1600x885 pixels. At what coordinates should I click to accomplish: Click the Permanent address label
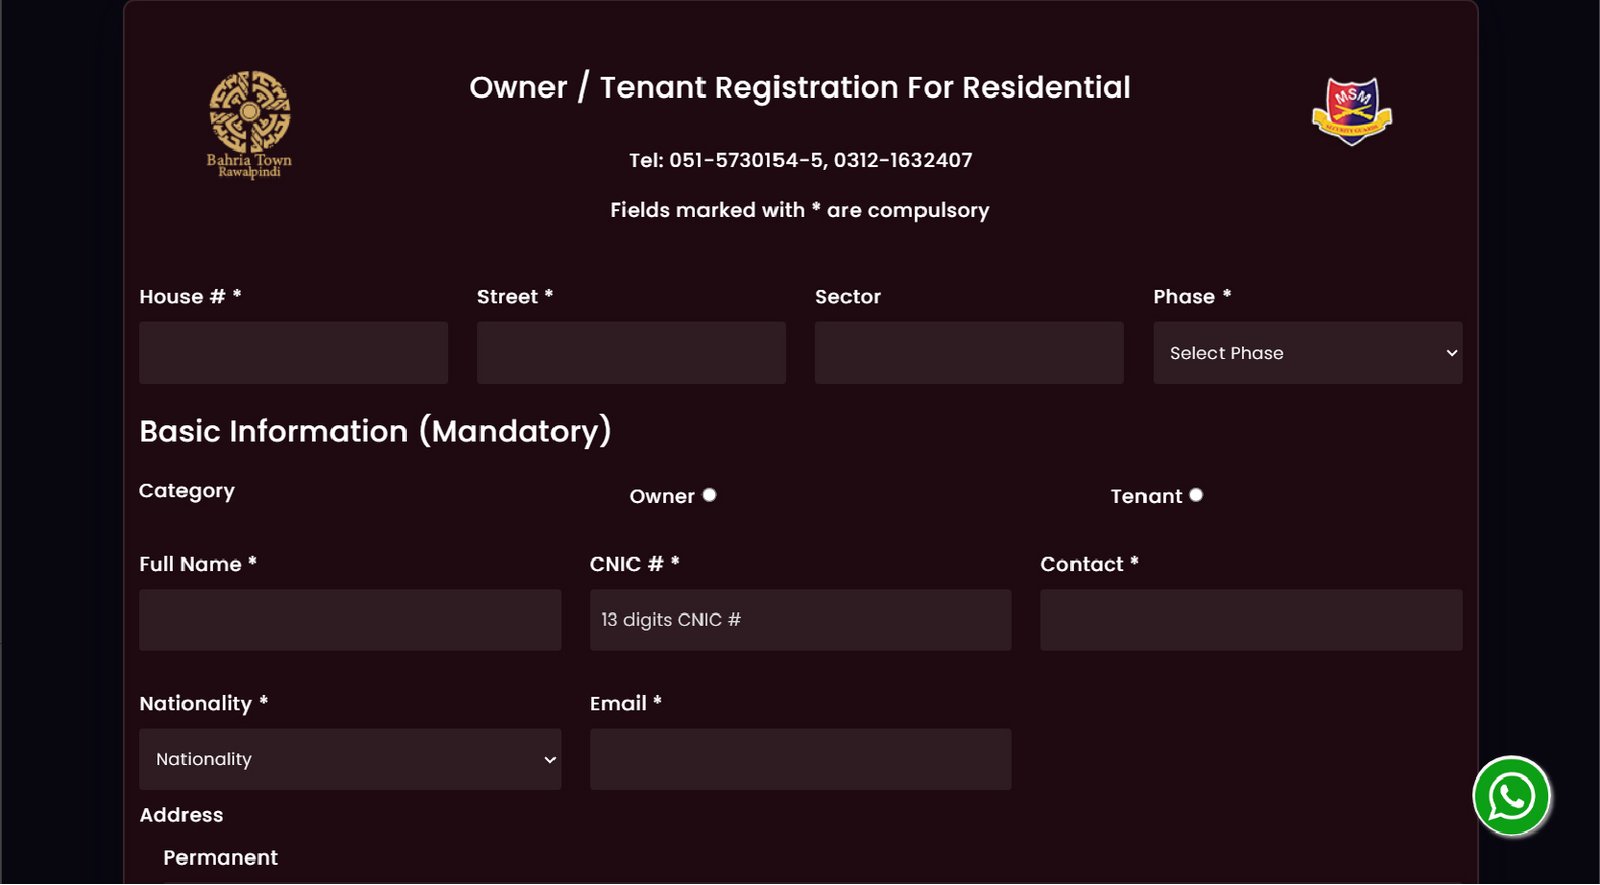click(220, 858)
